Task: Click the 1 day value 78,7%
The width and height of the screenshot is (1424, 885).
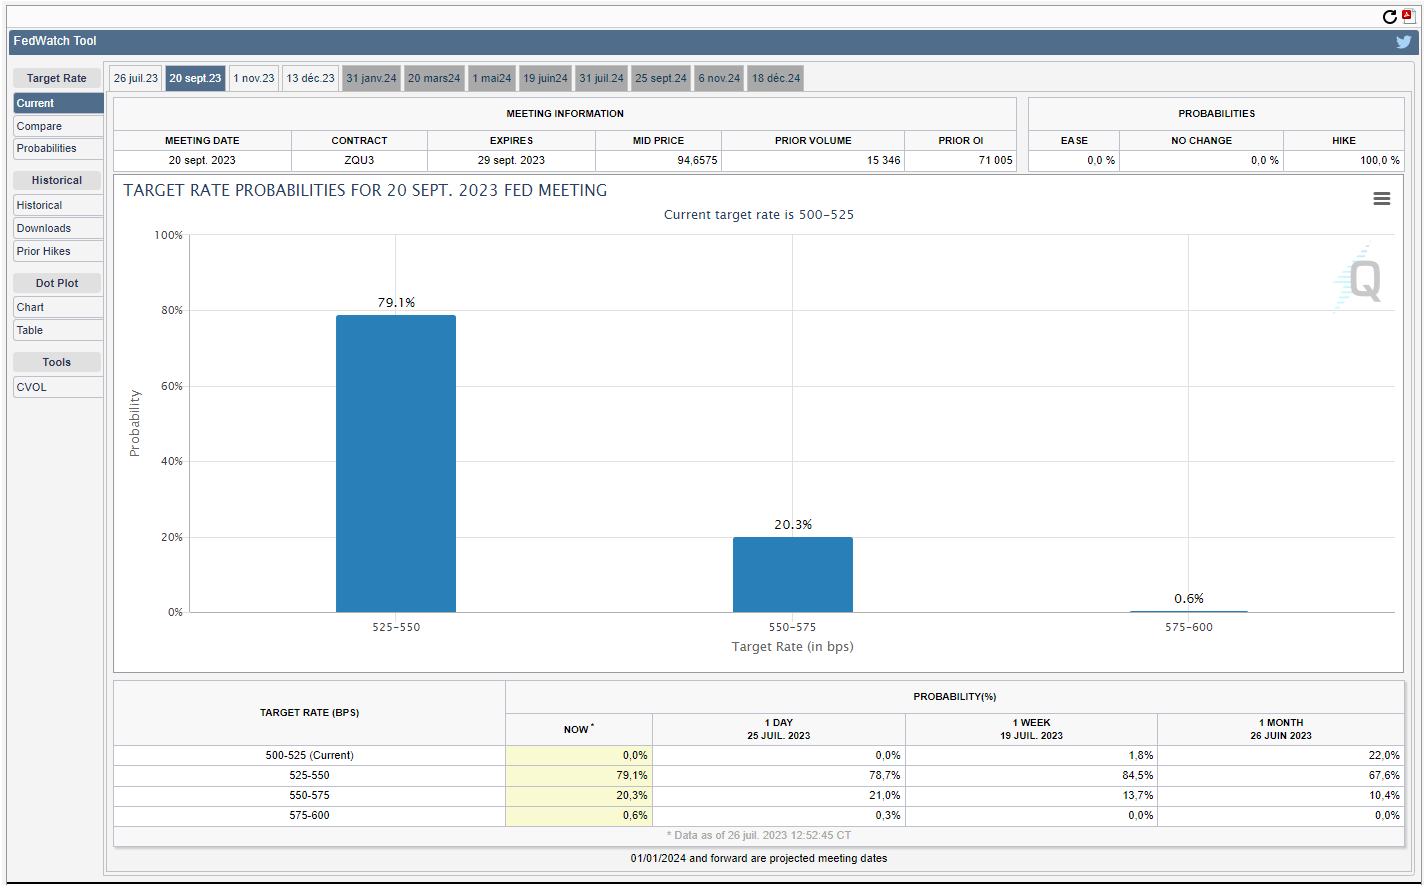Action: (x=885, y=775)
